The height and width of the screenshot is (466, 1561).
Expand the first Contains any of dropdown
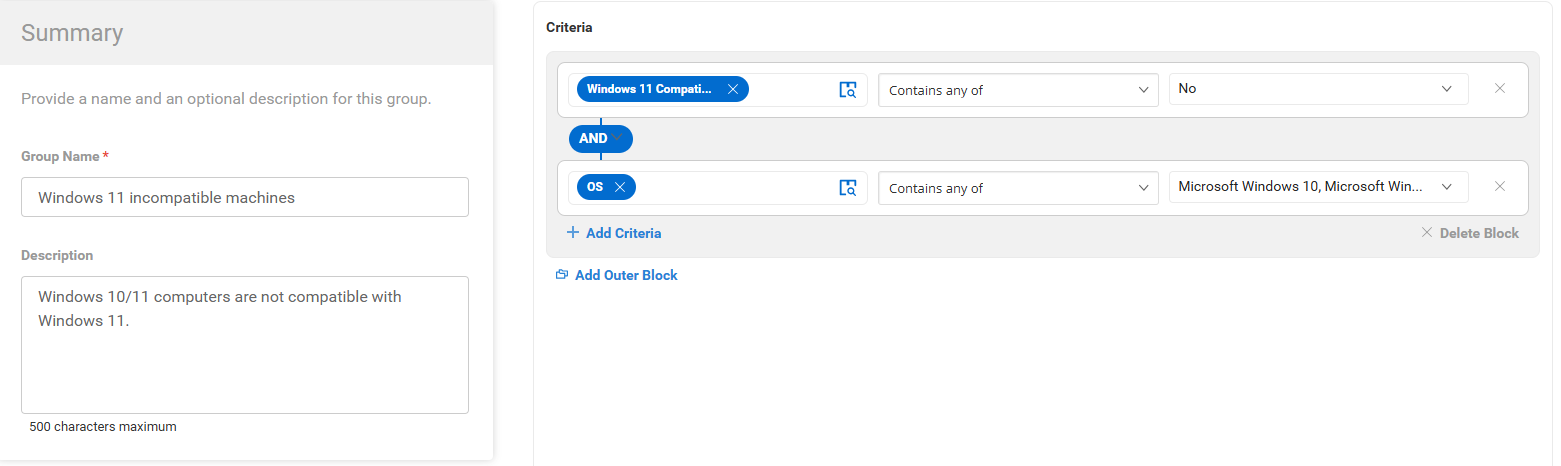(1018, 90)
